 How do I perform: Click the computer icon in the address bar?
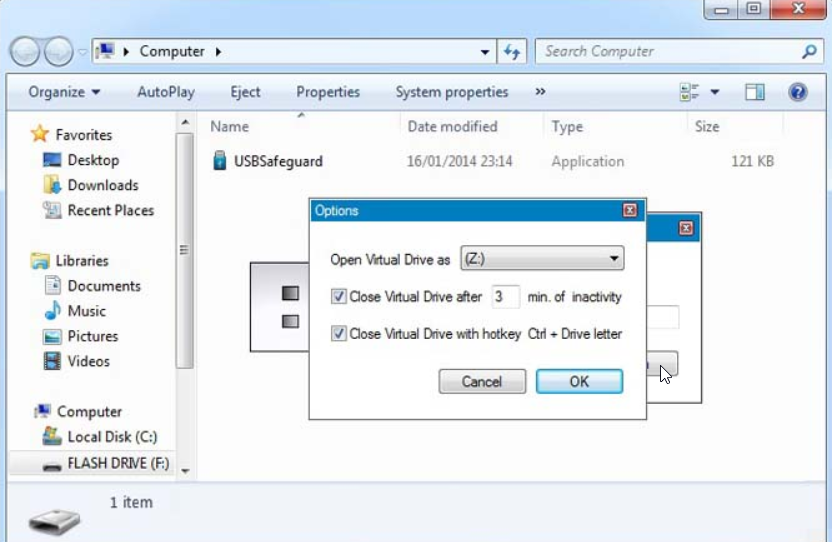coord(106,51)
